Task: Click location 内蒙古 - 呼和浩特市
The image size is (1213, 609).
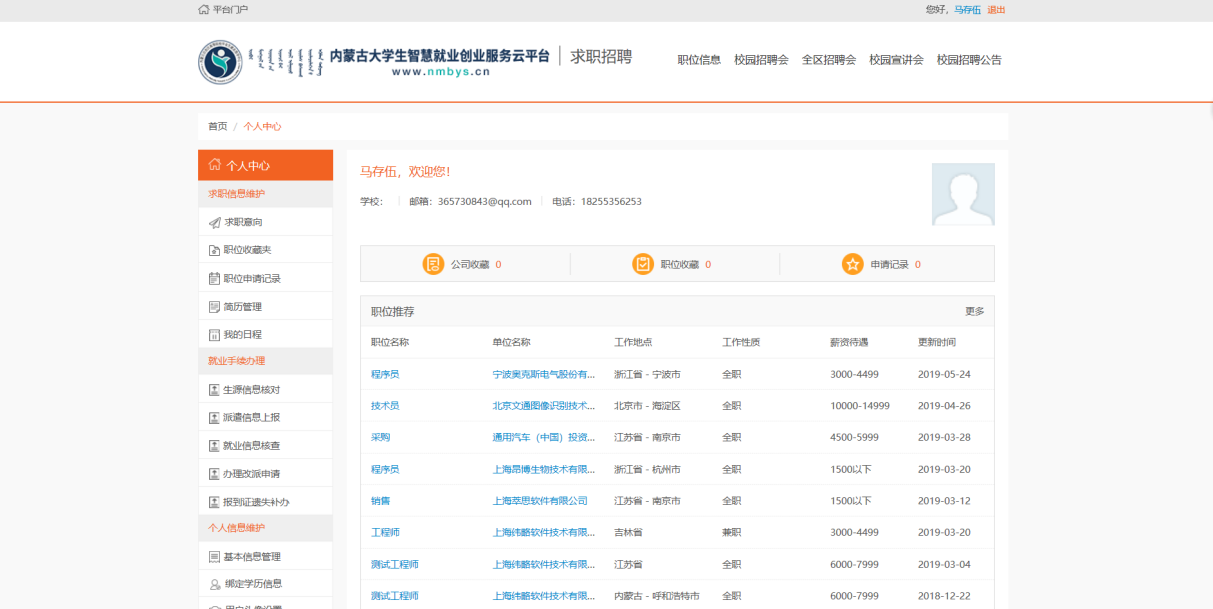Action: tap(657, 596)
